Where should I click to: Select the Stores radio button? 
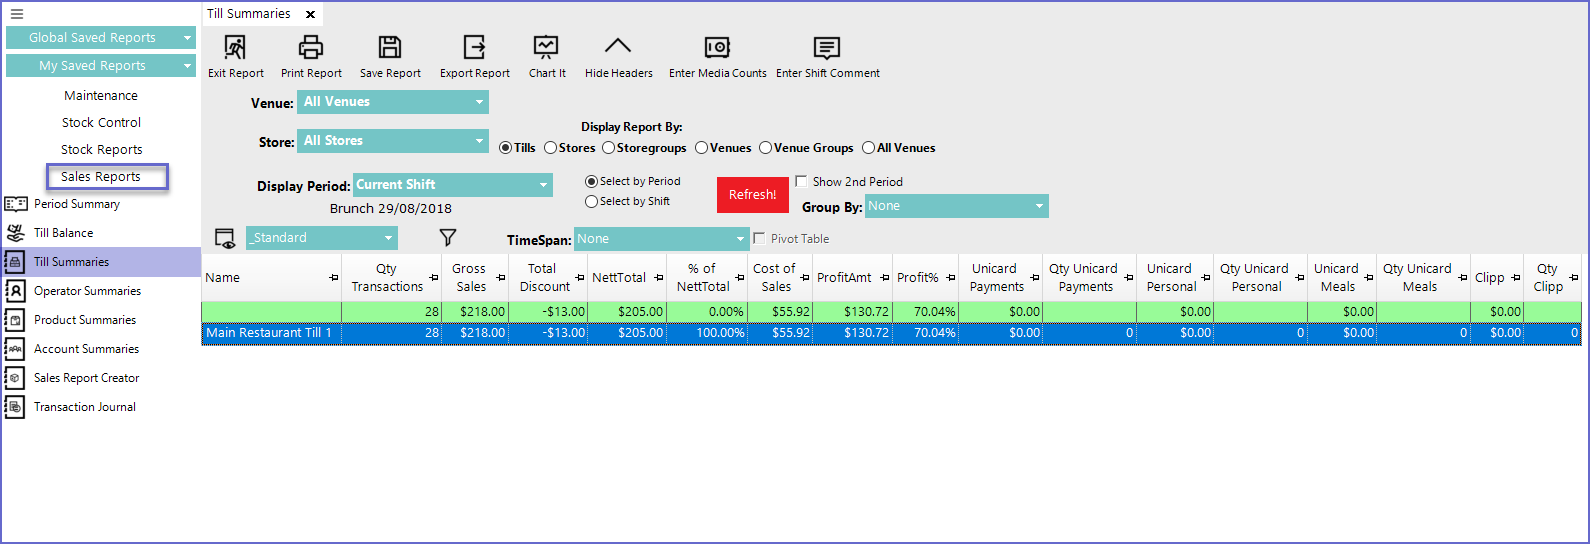tap(551, 148)
